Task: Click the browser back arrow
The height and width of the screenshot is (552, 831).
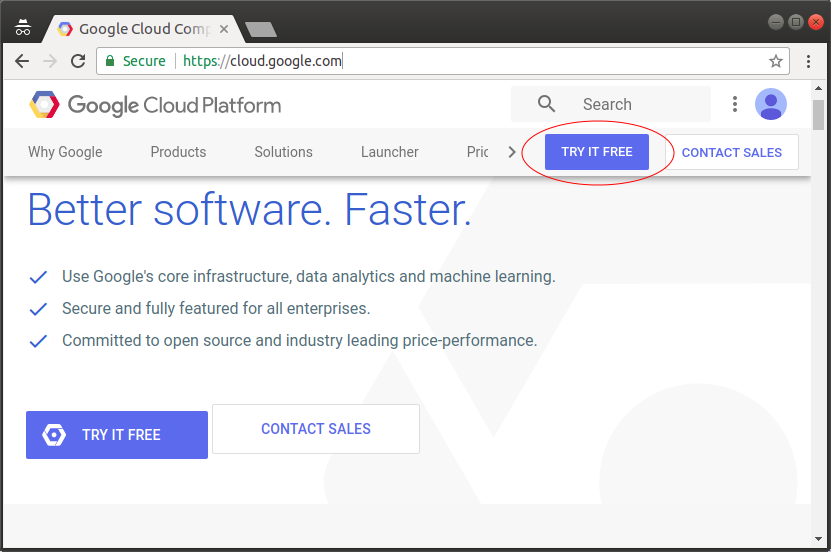Action: pyautogui.click(x=22, y=61)
